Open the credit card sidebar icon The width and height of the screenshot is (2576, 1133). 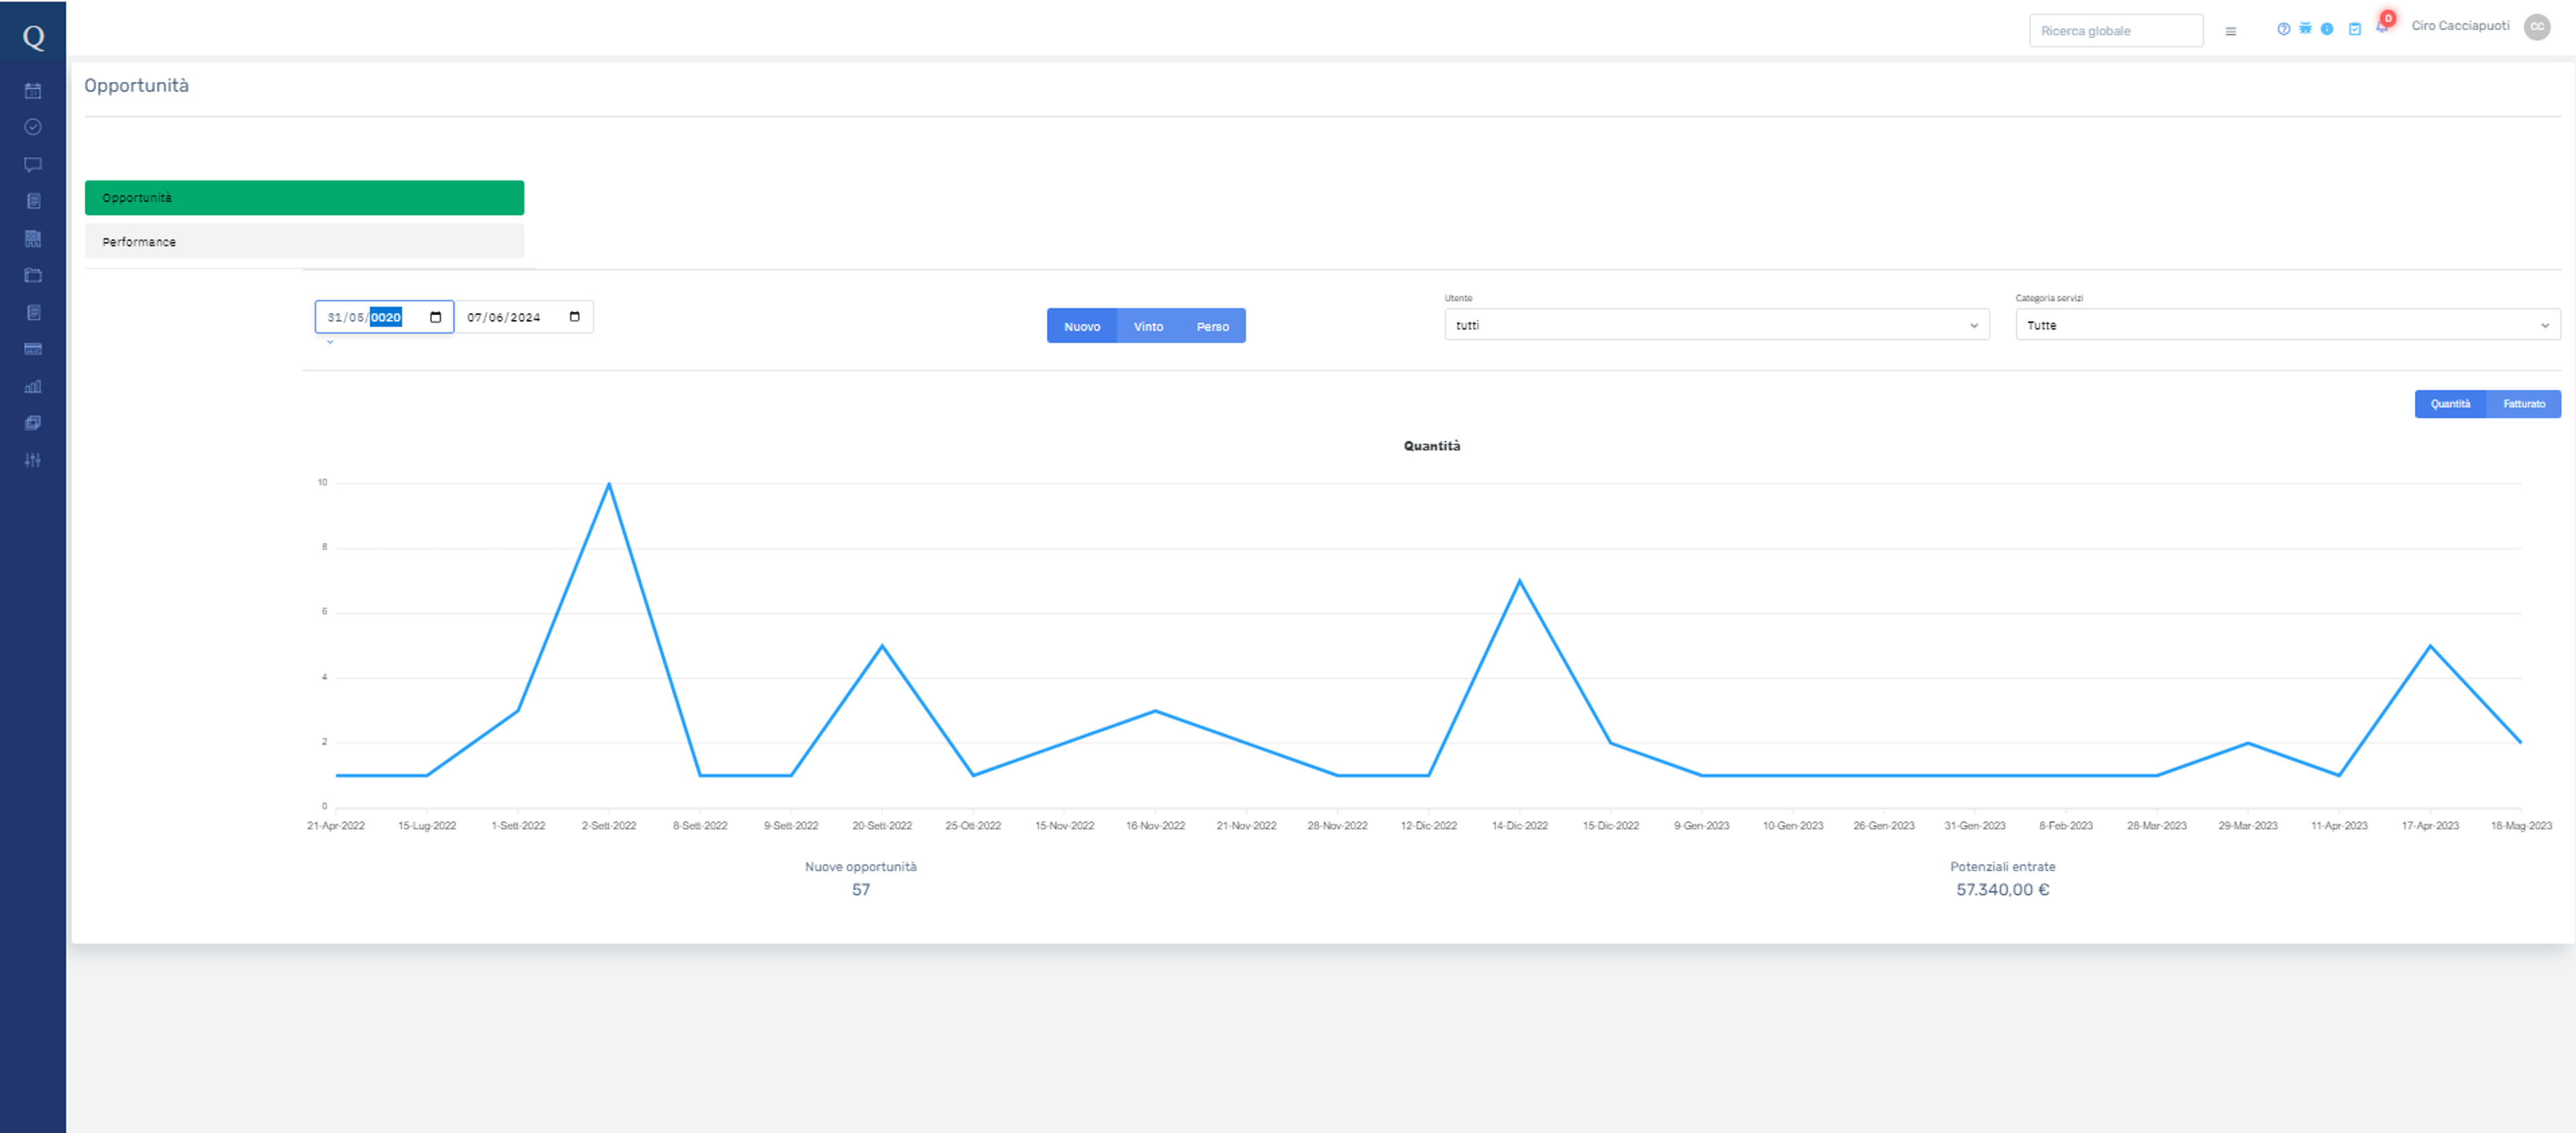click(33, 349)
